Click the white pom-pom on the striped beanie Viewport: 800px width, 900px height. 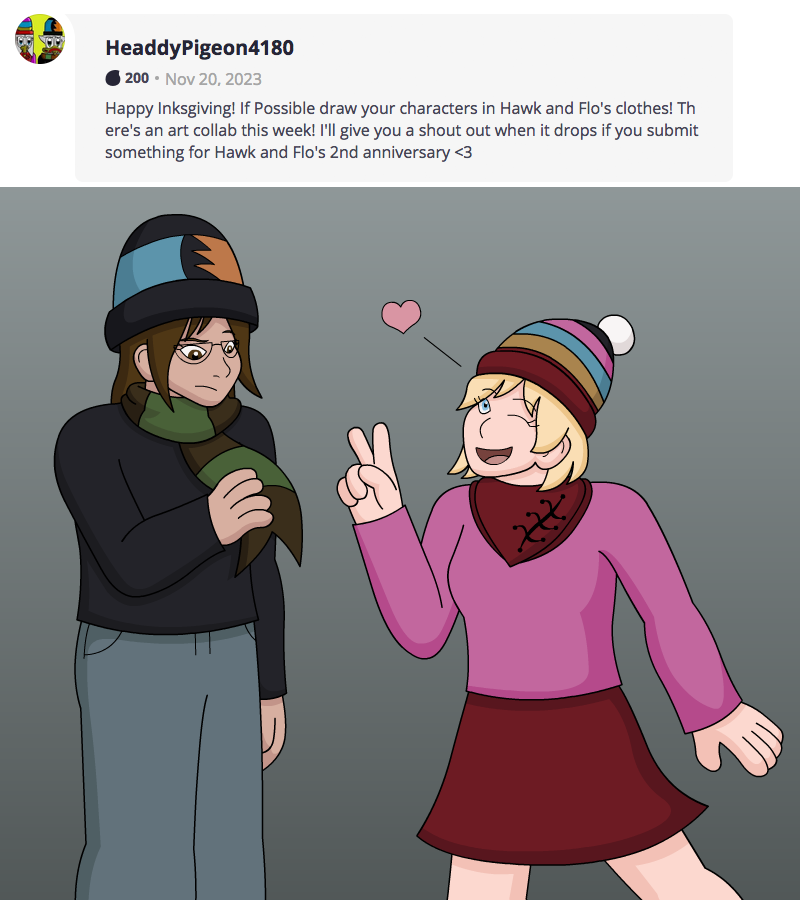[x=615, y=335]
